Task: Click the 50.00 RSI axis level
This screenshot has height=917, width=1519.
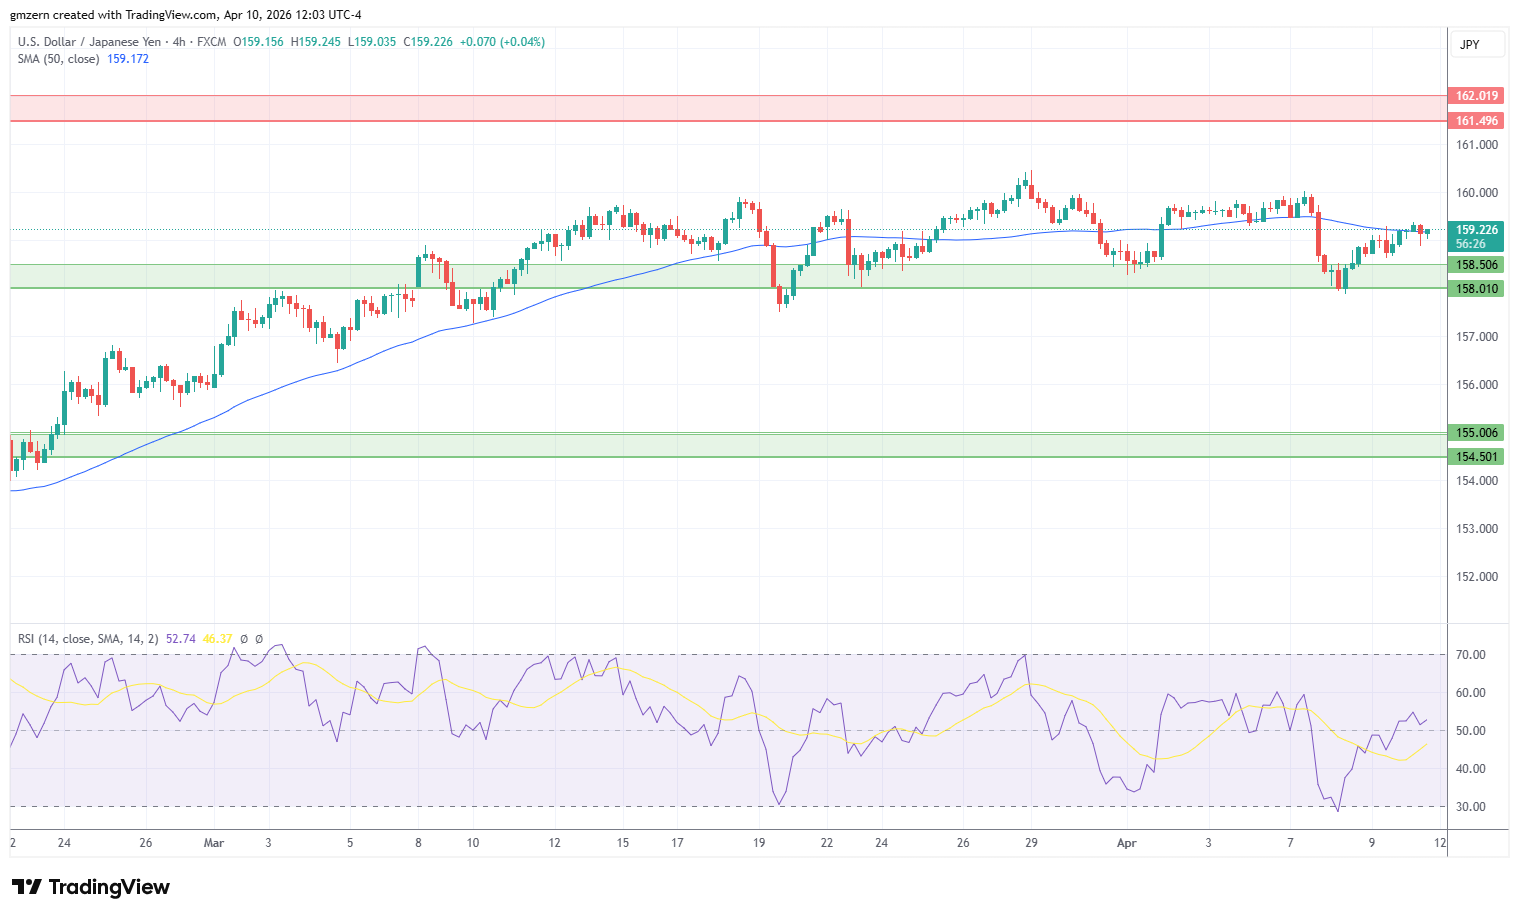Action: pos(1471,731)
